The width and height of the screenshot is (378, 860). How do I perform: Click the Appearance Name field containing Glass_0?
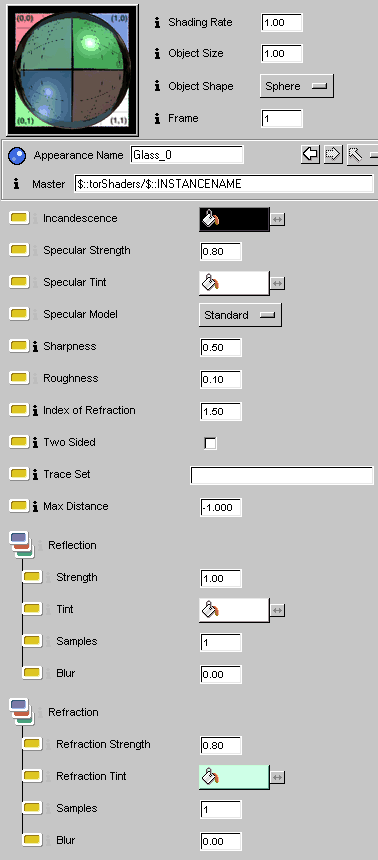point(187,155)
